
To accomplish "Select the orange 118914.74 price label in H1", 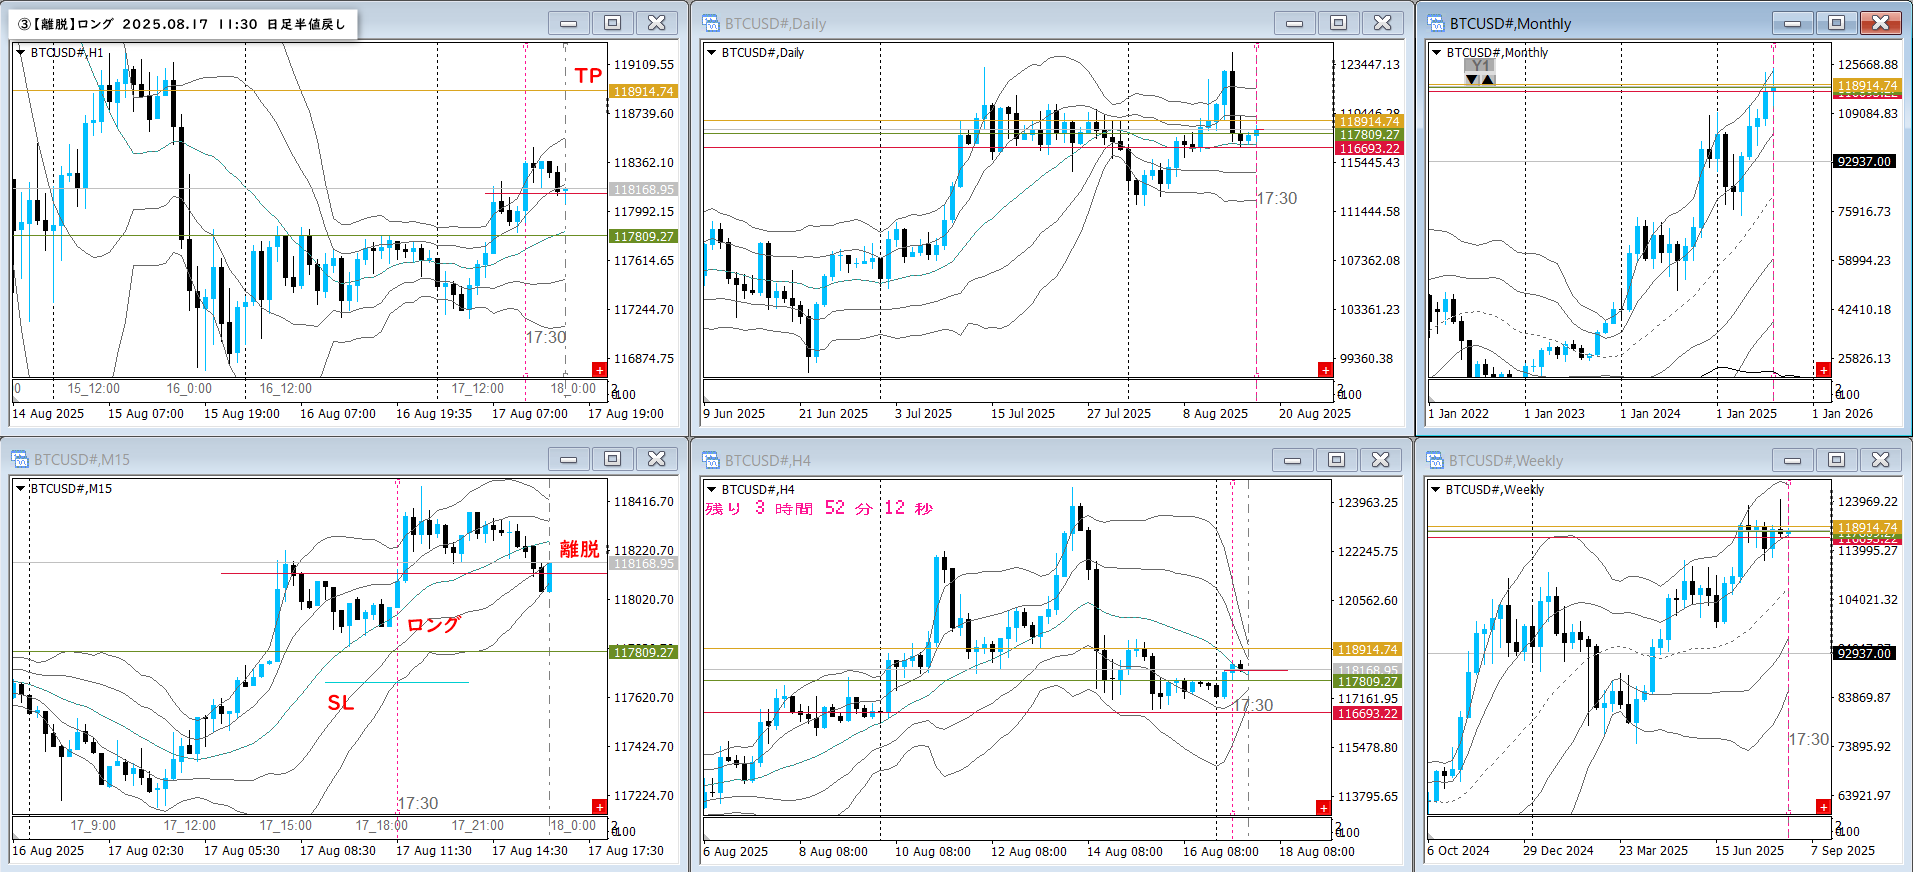I will coord(643,91).
